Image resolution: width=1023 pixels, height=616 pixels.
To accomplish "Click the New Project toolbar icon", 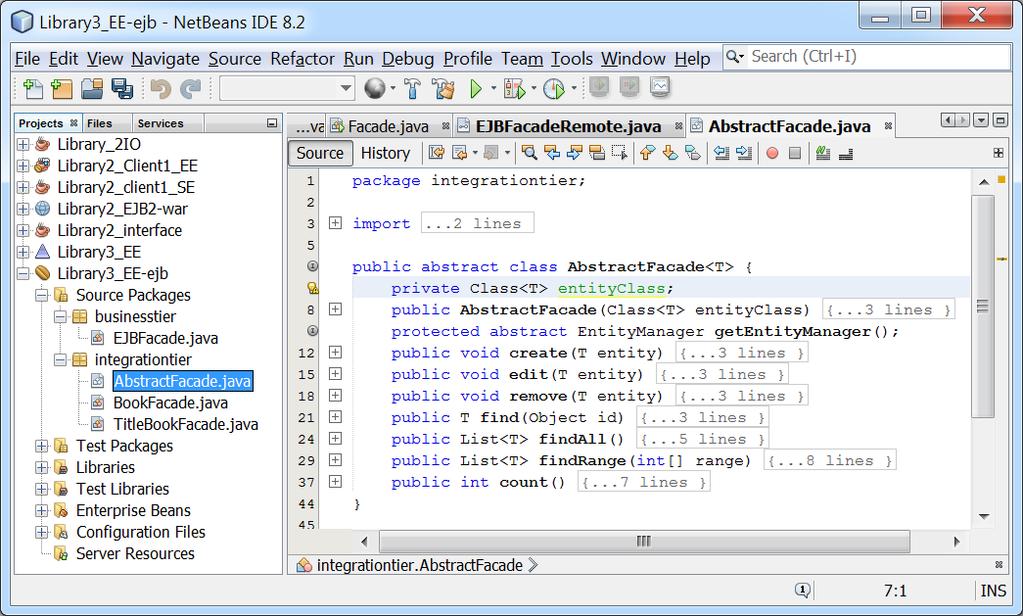I will click(61, 88).
